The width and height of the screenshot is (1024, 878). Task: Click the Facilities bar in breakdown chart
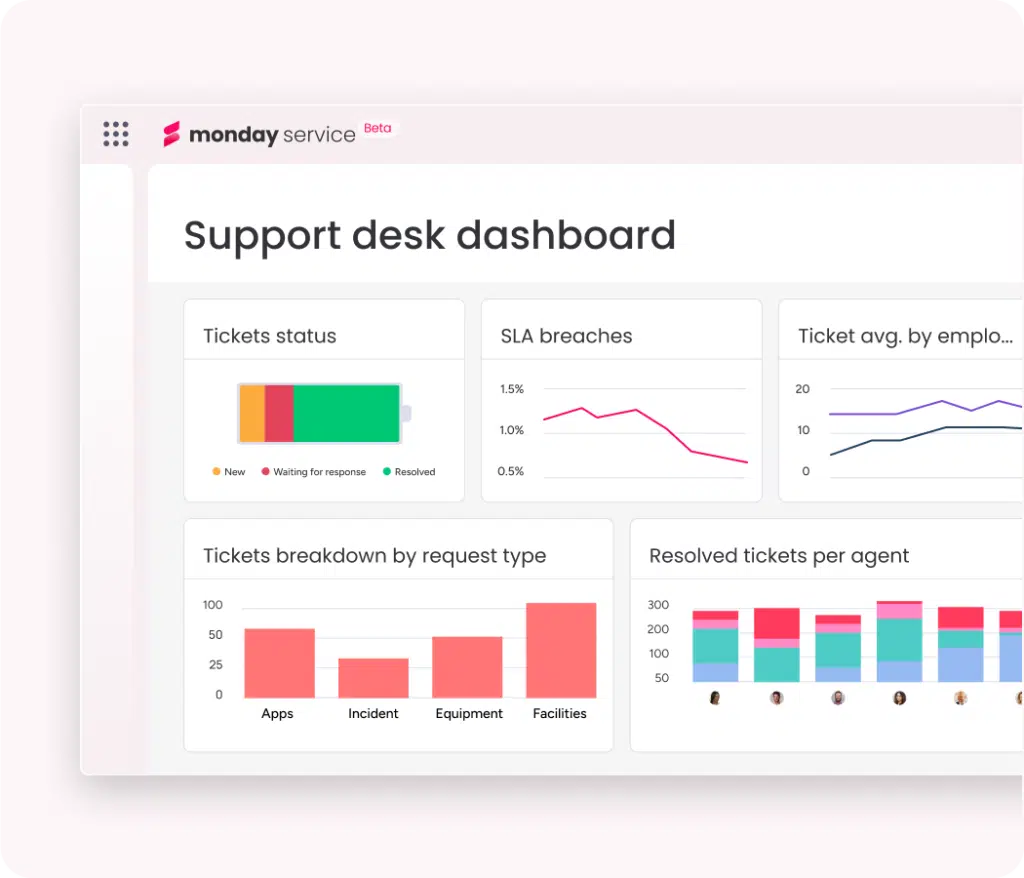click(561, 650)
